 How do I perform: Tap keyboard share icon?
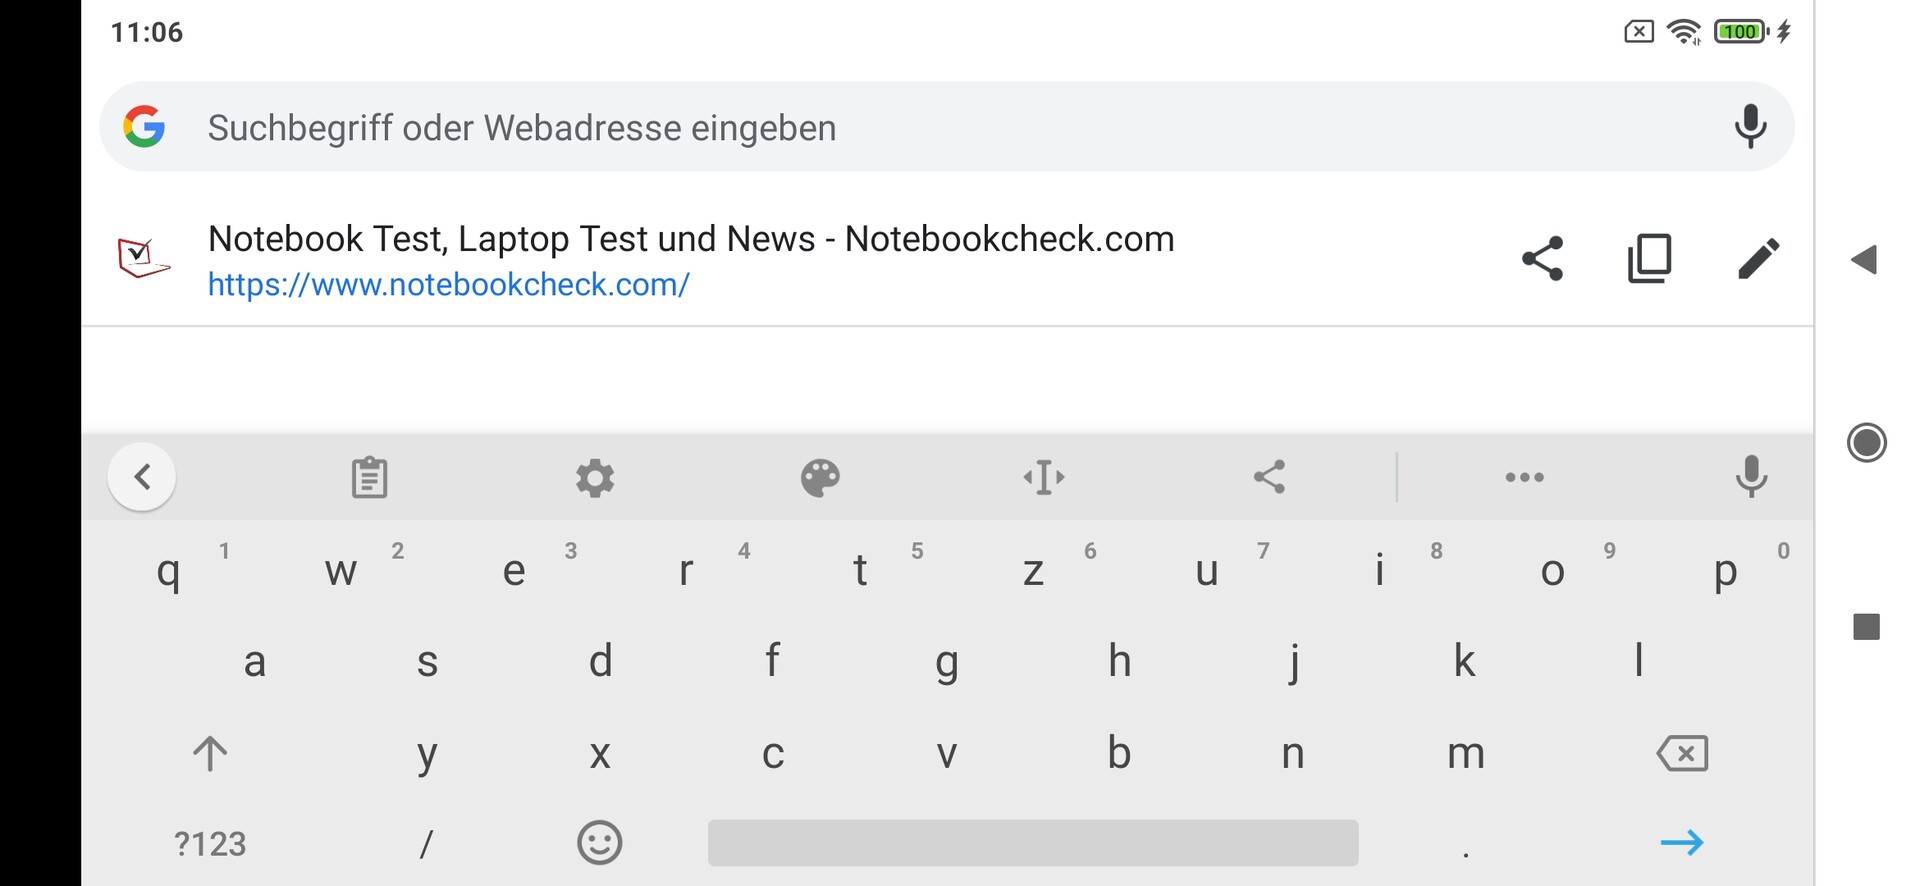tap(1269, 477)
